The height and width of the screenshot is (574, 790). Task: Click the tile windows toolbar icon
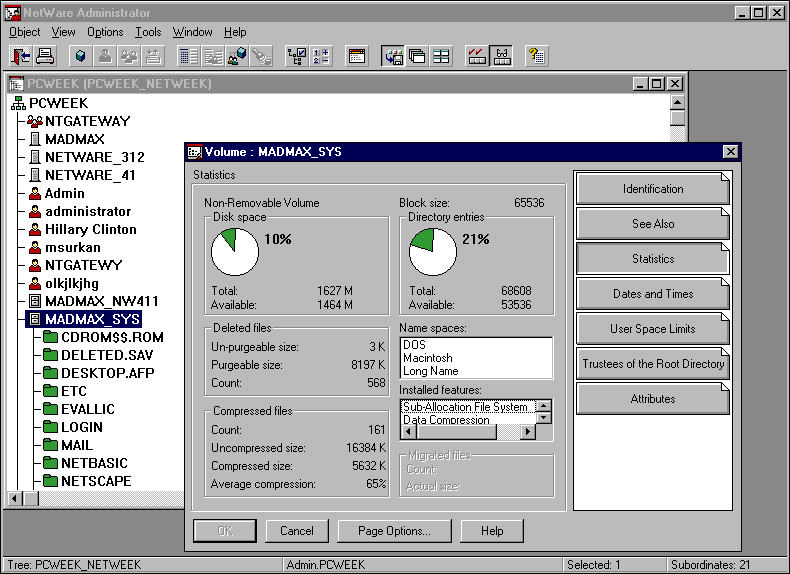441,56
